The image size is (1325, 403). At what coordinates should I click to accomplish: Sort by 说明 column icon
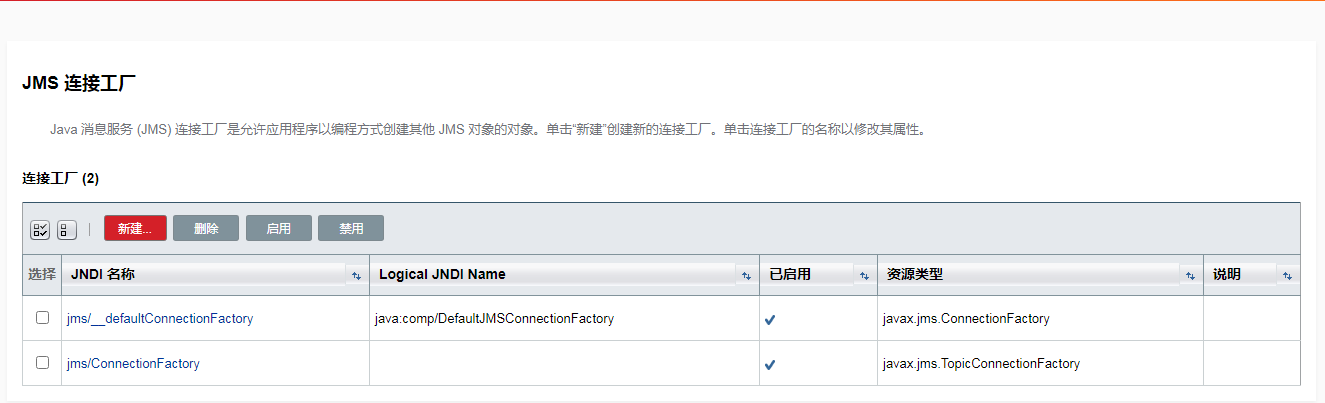(x=1287, y=275)
